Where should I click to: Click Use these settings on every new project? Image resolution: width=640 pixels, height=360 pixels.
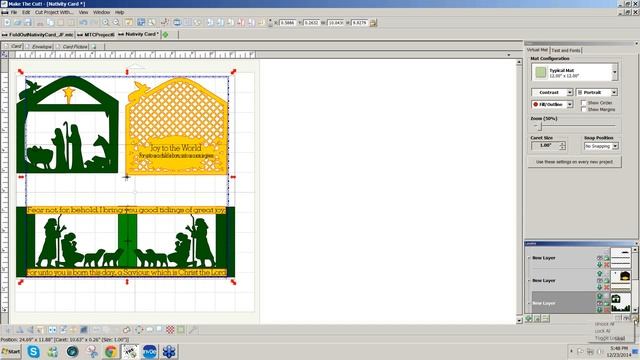point(574,162)
